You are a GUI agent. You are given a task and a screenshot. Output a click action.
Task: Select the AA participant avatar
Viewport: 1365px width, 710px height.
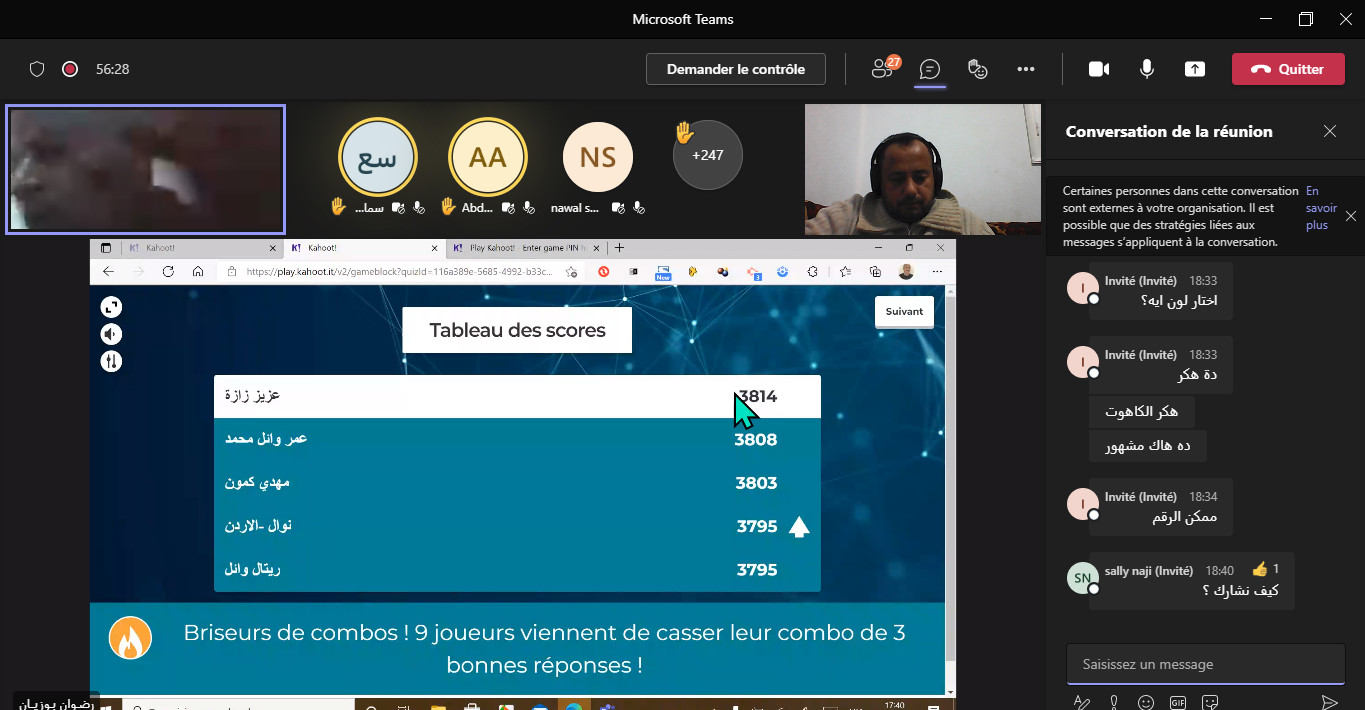(x=488, y=157)
